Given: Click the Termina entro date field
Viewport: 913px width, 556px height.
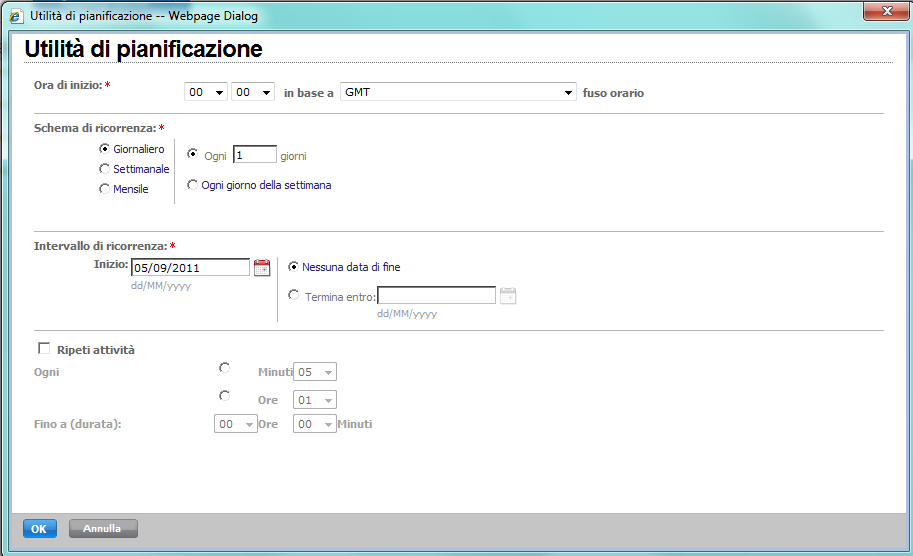Looking at the screenshot, I should (437, 295).
